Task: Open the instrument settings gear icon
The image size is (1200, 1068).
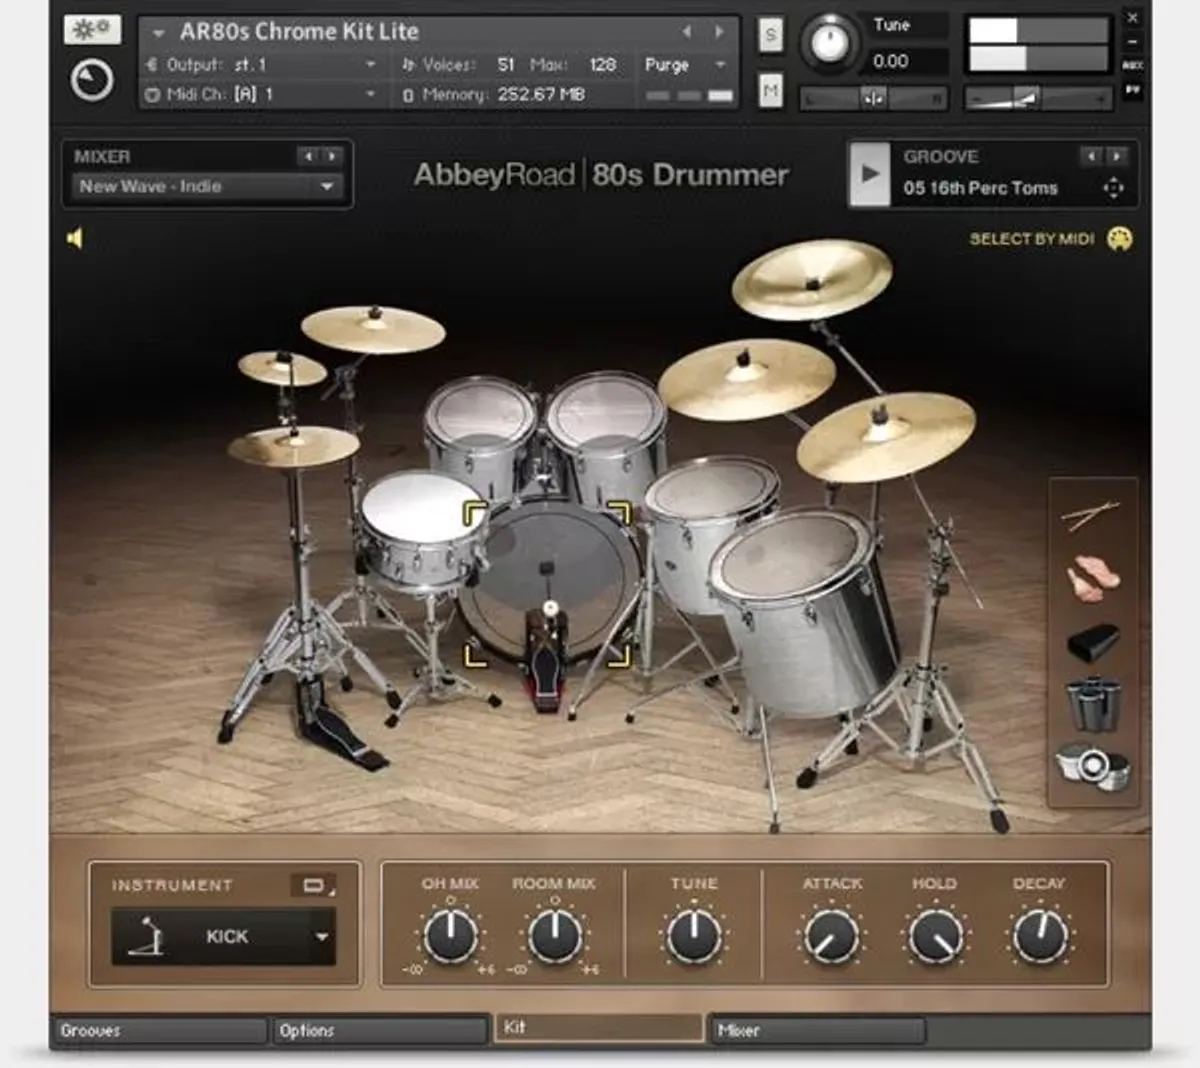Action: pyautogui.click(x=91, y=29)
